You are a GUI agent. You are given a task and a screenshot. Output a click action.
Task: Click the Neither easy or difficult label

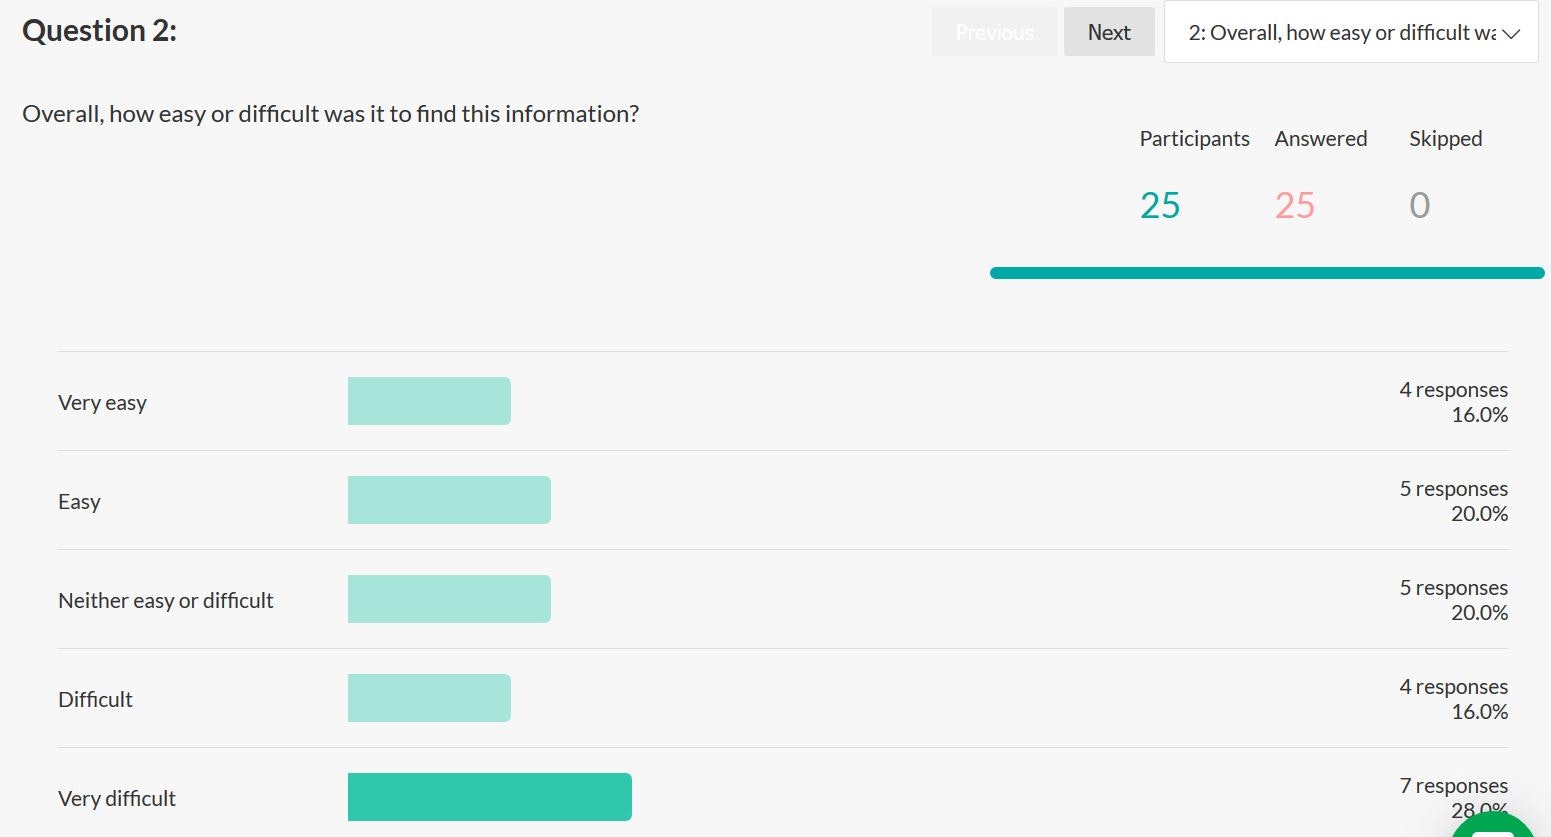[x=166, y=600]
